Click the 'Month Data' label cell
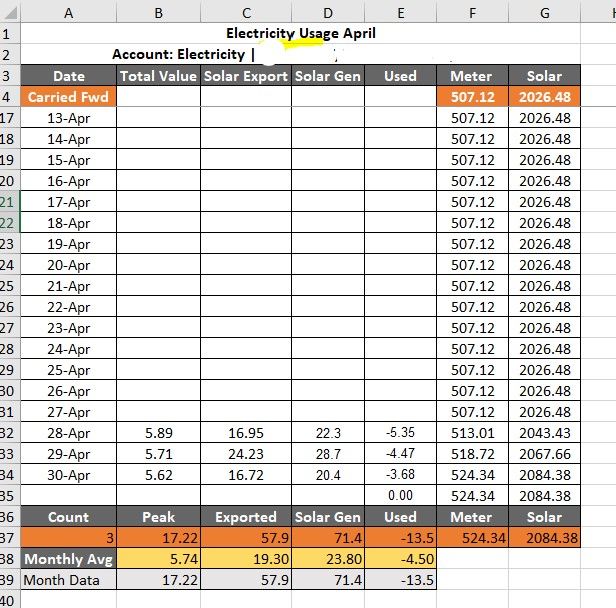 68,580
